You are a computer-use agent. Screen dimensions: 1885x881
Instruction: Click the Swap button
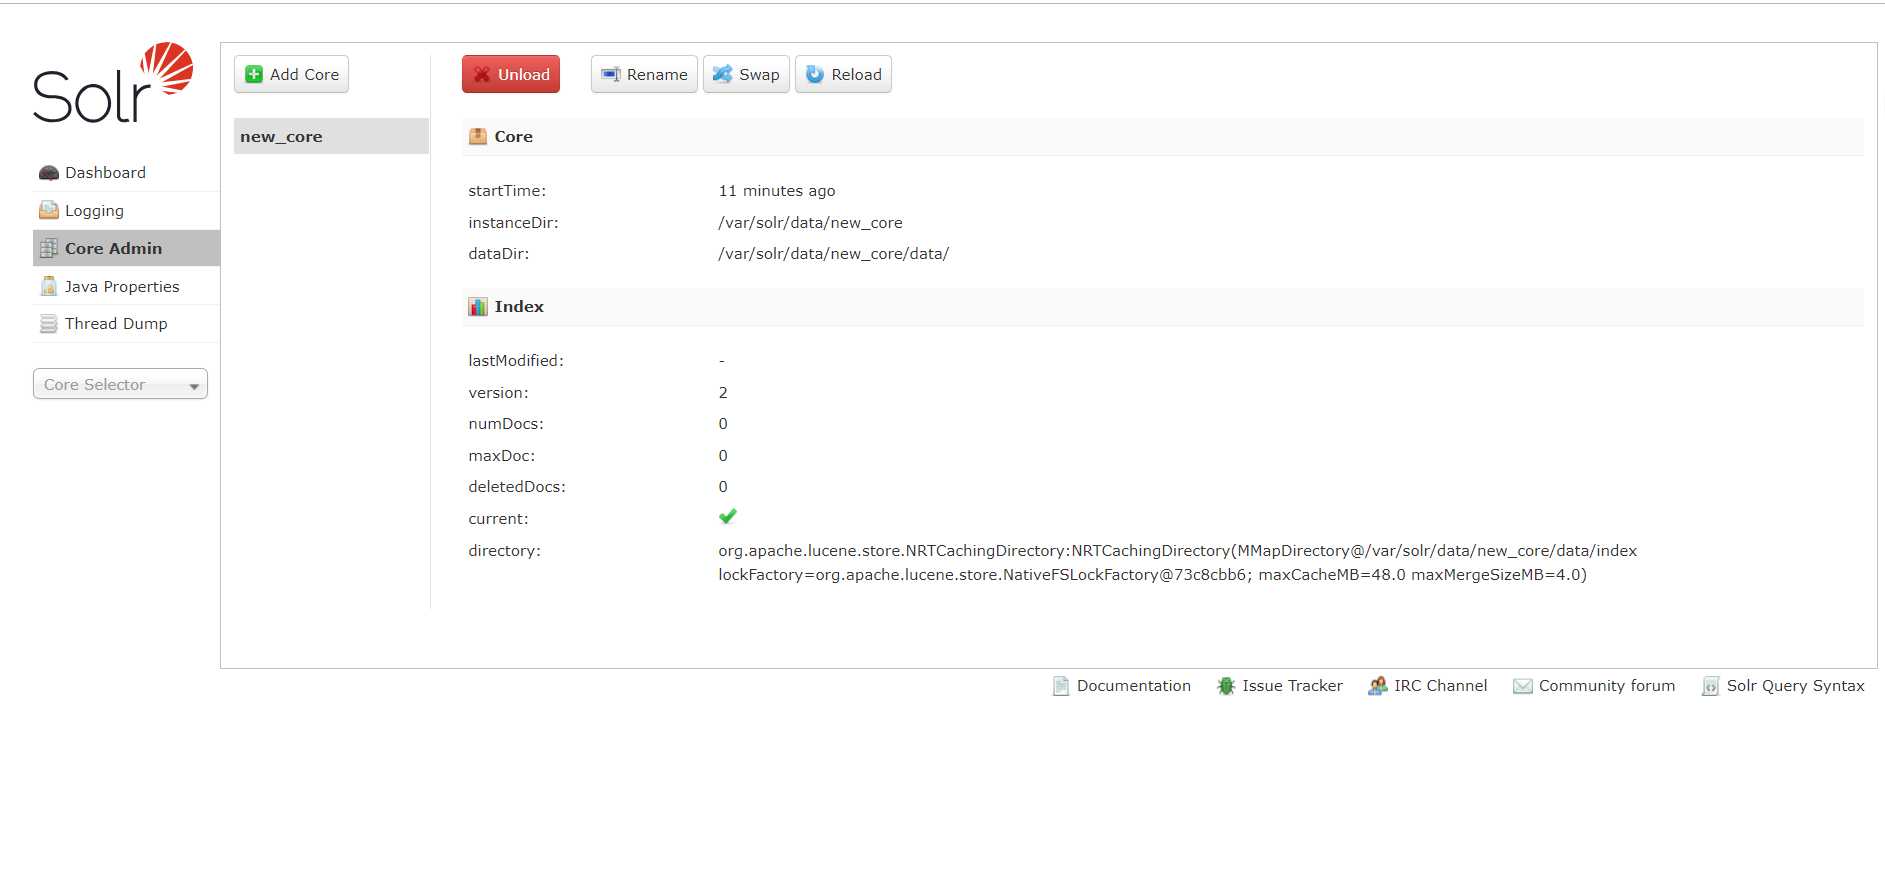click(746, 74)
